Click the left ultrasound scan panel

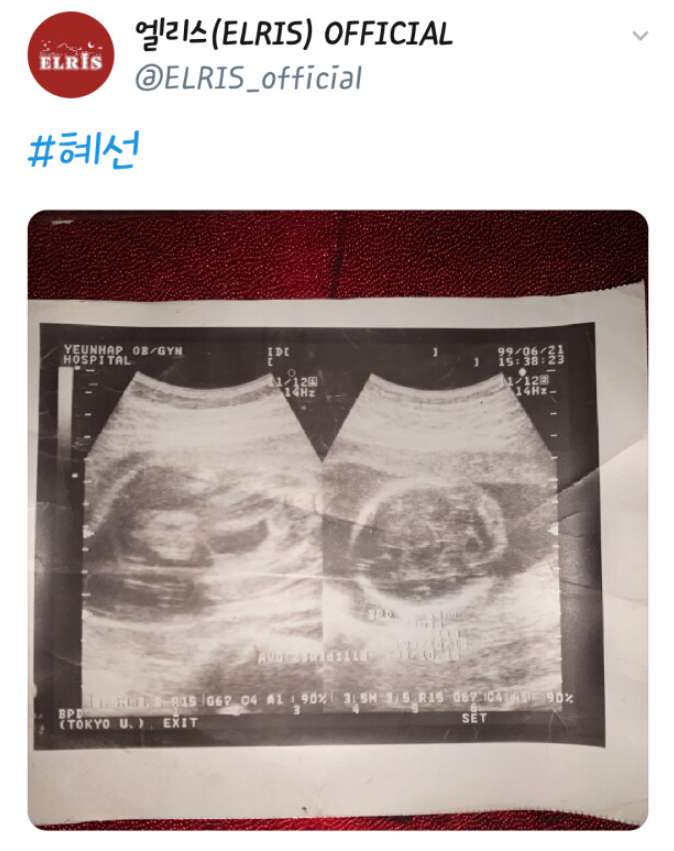[204, 535]
